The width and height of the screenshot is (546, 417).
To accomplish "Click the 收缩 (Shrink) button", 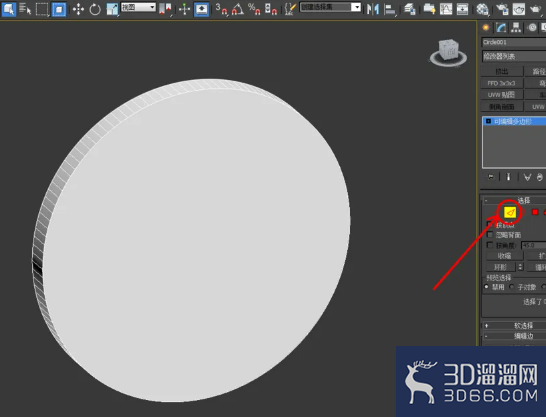I will (504, 256).
